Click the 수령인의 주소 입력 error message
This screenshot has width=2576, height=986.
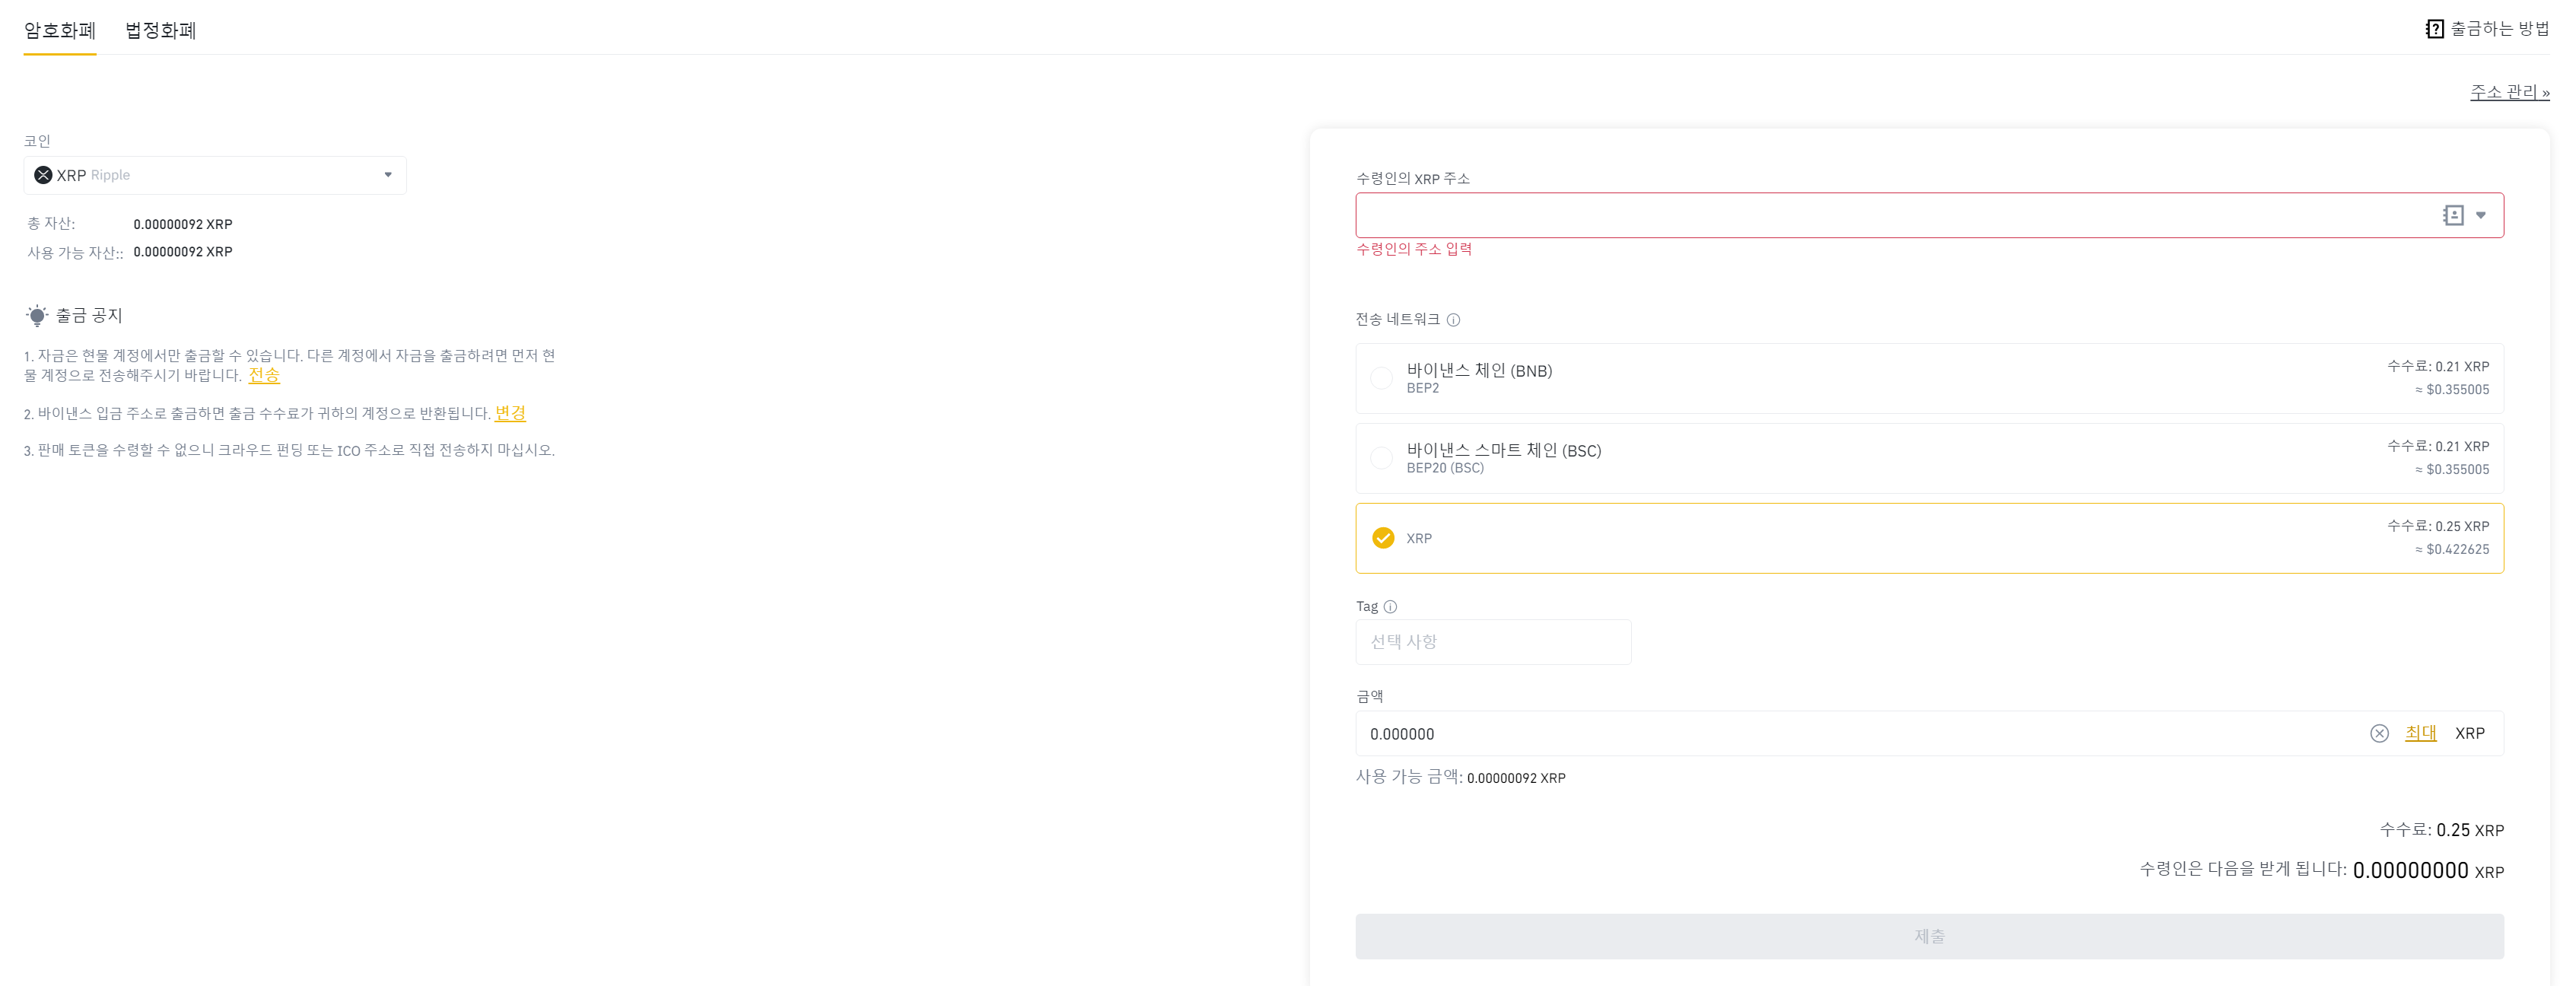1414,249
